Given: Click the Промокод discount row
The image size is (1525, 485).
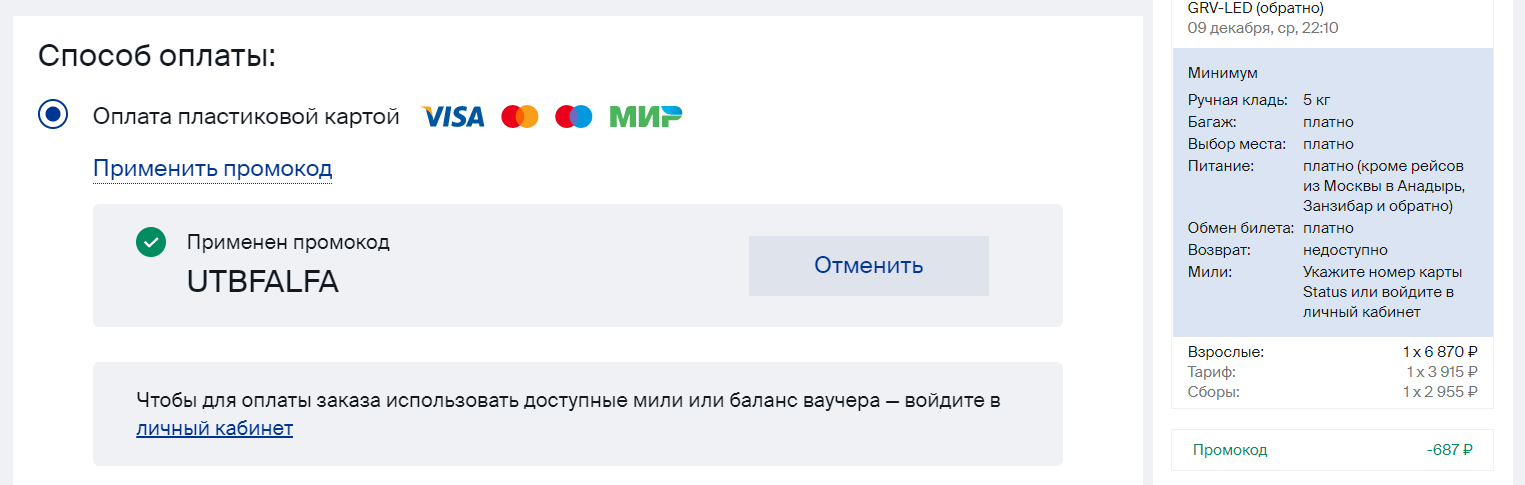Looking at the screenshot, I should tap(1332, 450).
